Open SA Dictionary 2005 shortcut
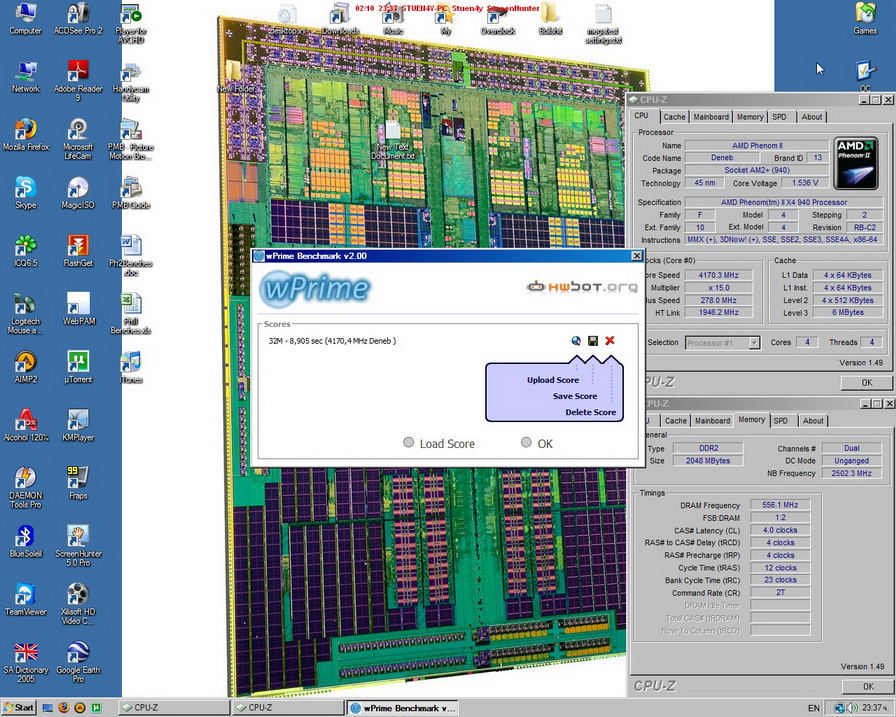Image resolution: width=896 pixels, height=717 pixels. pyautogui.click(x=26, y=662)
